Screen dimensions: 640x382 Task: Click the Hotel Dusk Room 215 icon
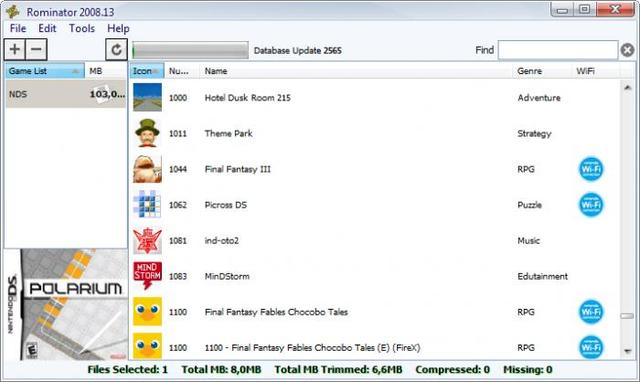[147, 98]
